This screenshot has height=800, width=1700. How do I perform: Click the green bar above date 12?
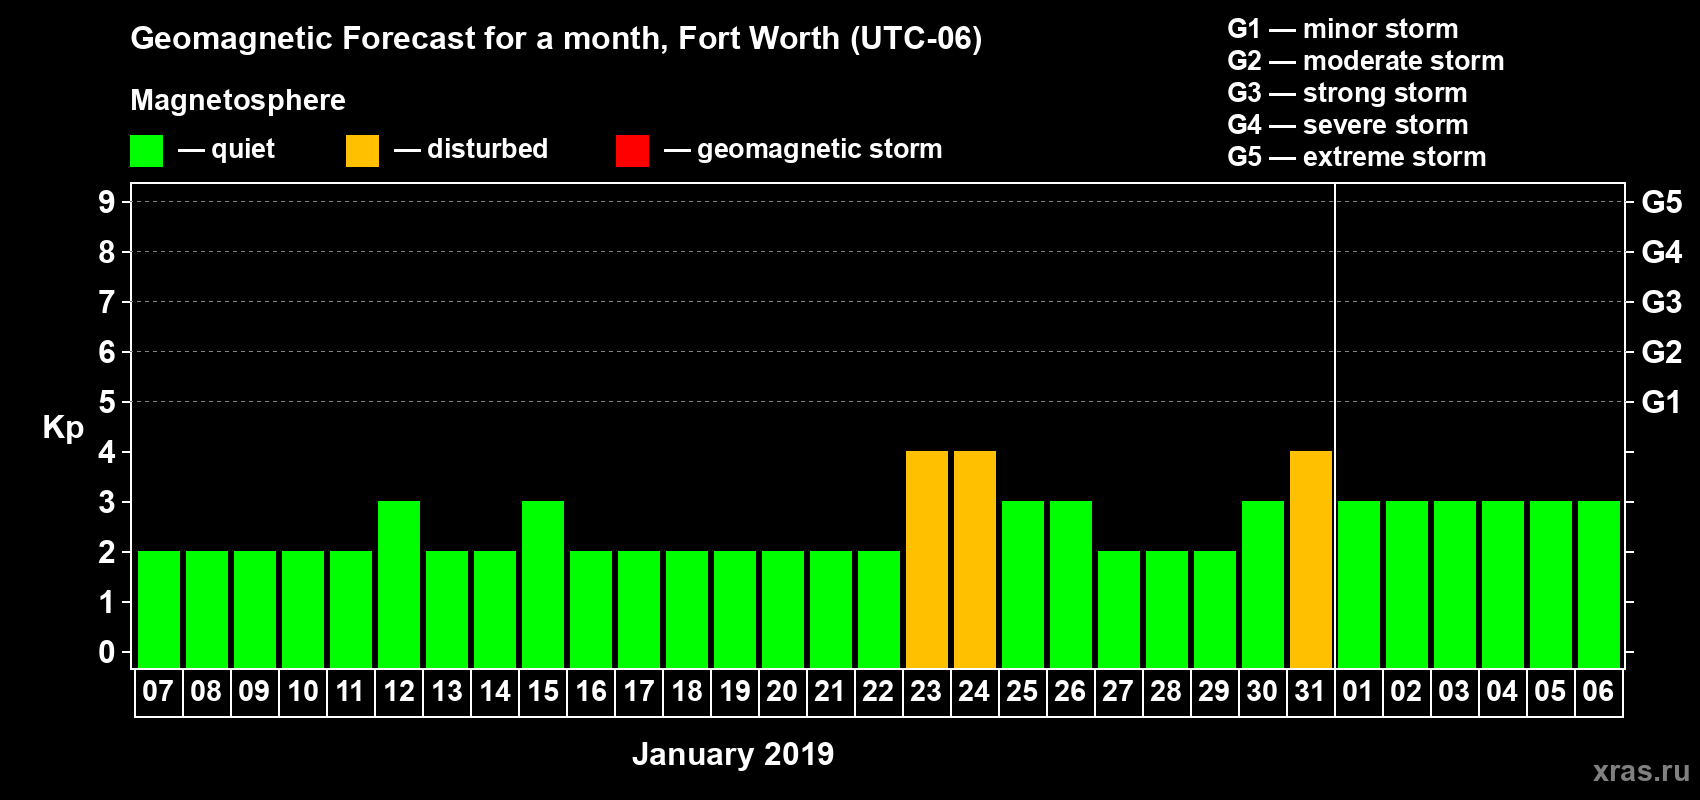[399, 584]
